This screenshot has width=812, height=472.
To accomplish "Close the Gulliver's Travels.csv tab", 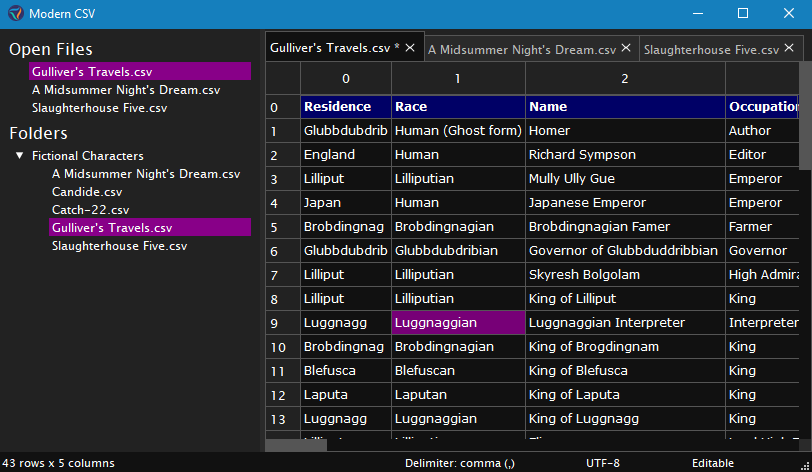I will click(x=410, y=48).
